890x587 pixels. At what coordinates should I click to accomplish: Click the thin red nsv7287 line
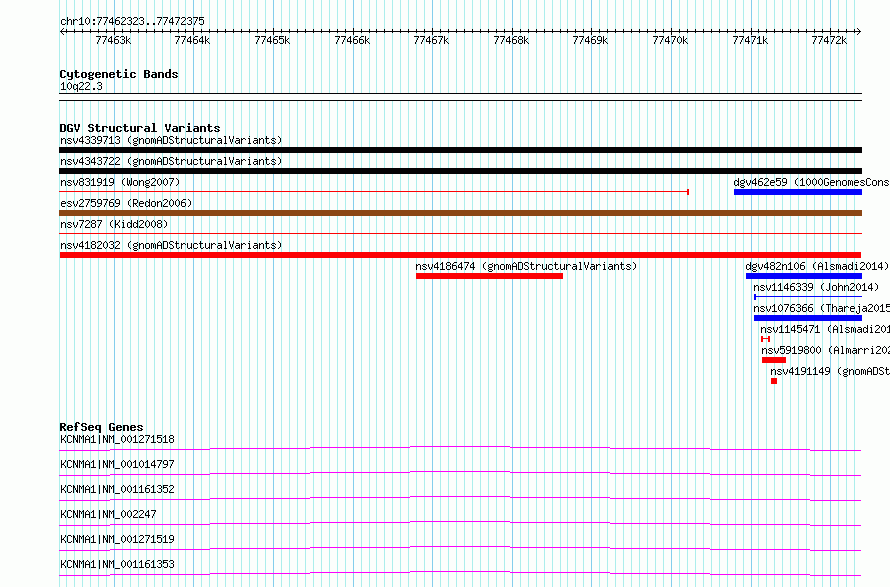pyautogui.click(x=460, y=233)
